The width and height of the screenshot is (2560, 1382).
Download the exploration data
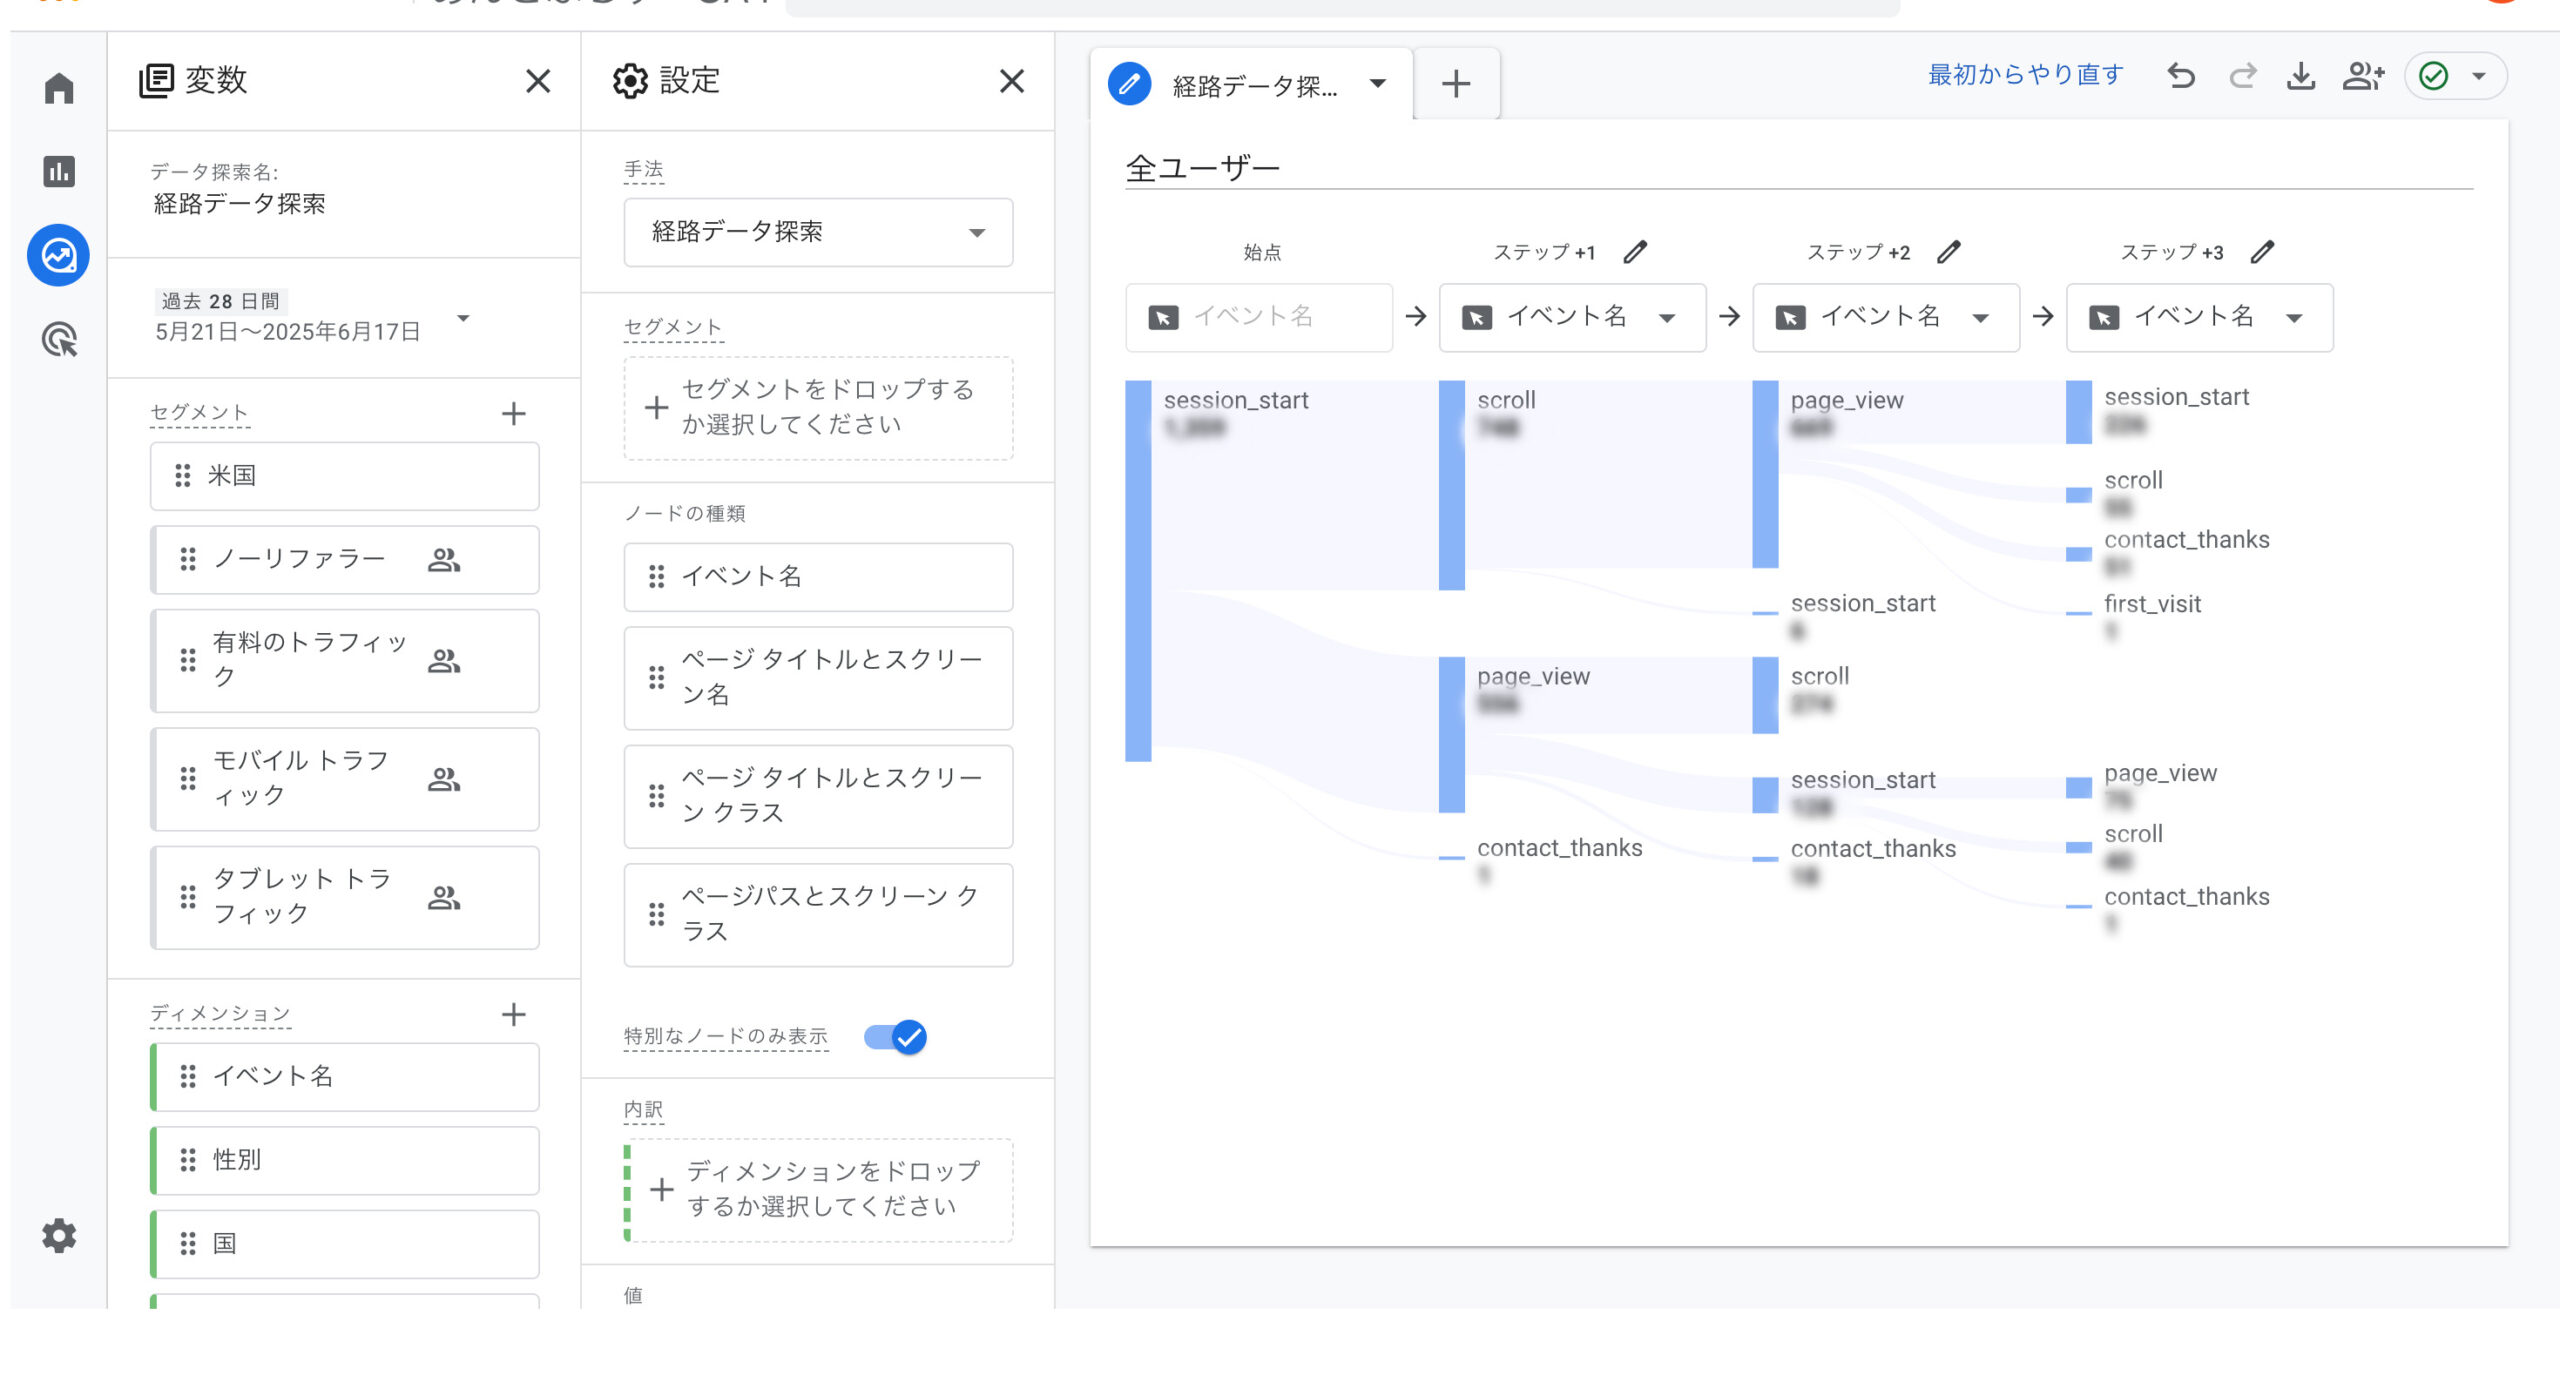tap(2301, 76)
